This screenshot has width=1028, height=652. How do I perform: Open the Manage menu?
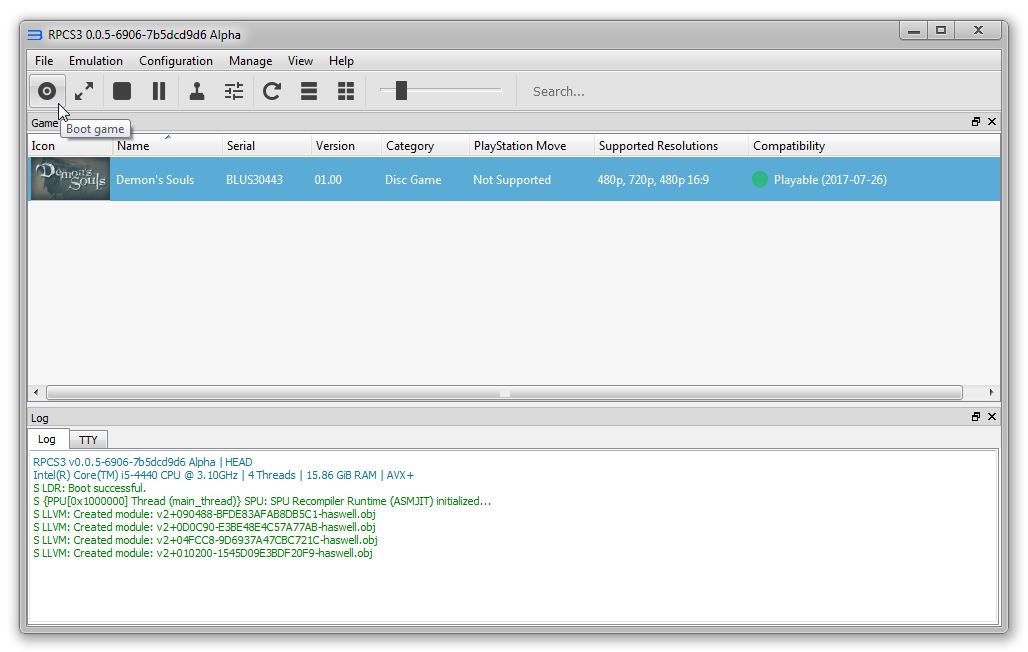(x=250, y=61)
